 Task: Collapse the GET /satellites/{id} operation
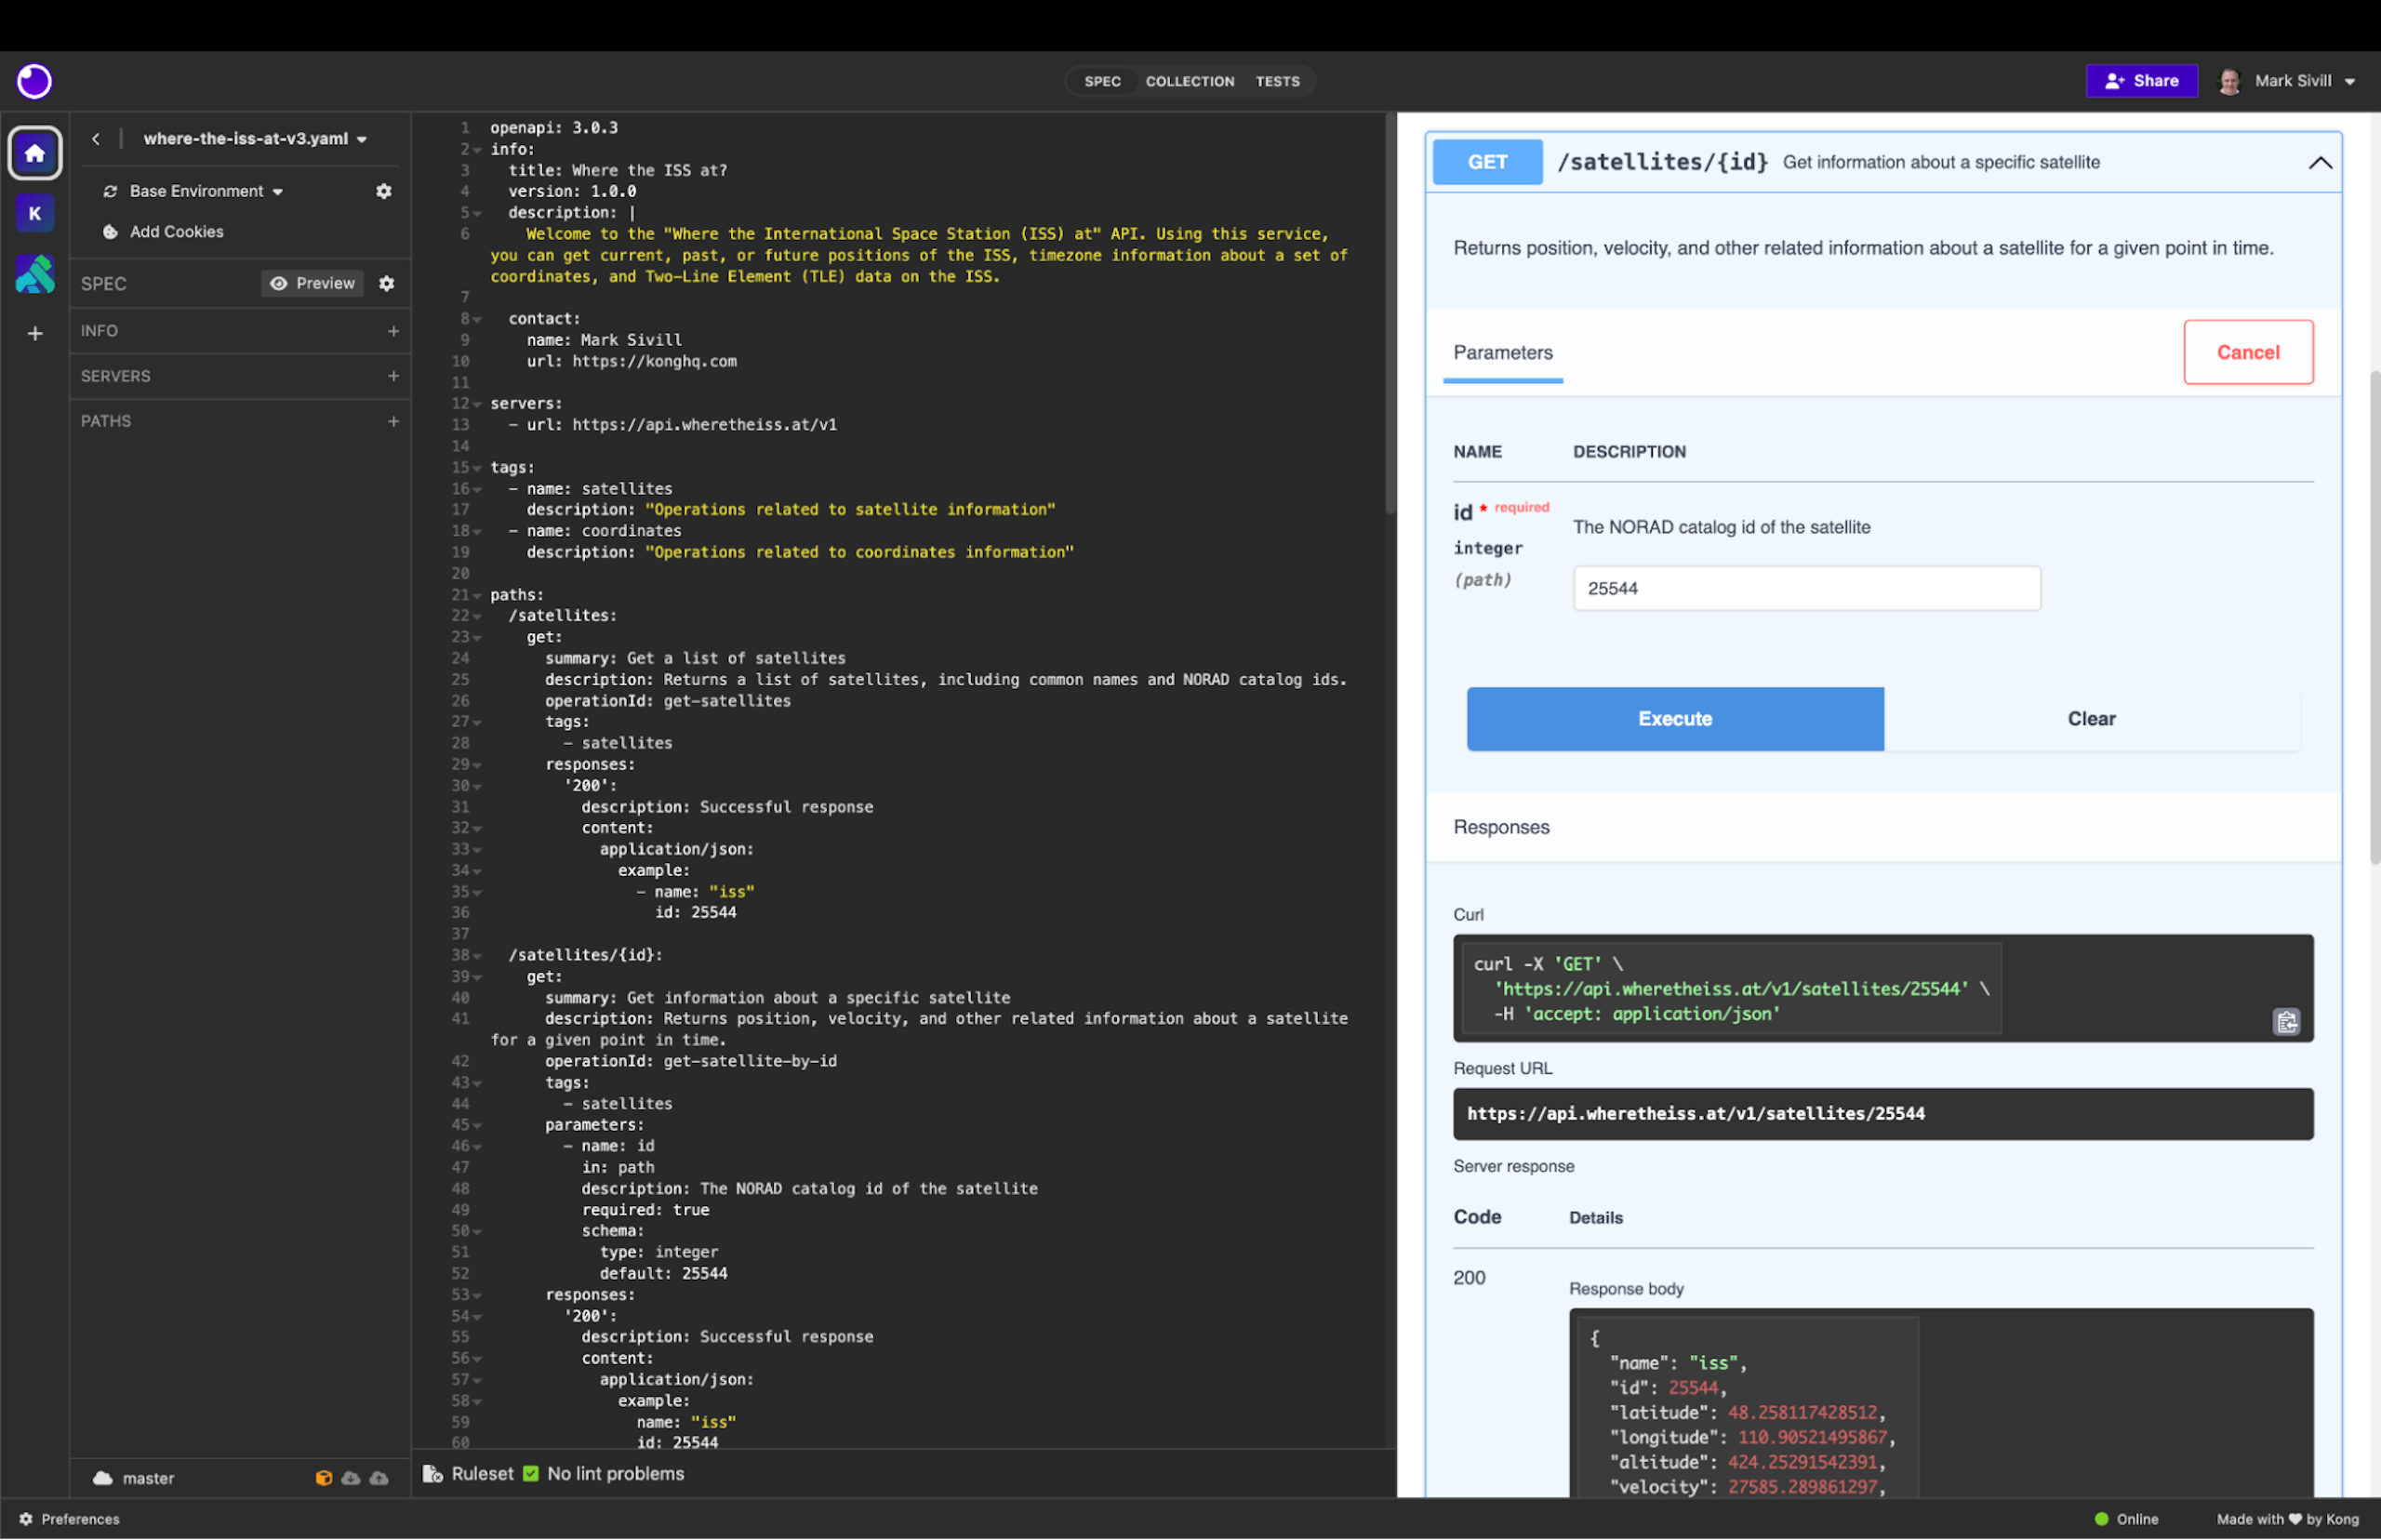point(2320,163)
